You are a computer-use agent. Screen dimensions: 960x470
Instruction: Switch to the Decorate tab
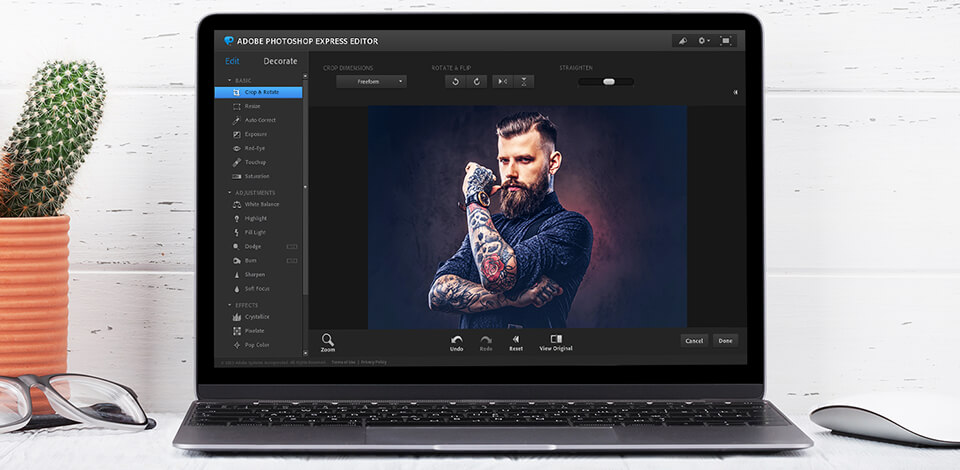point(280,61)
